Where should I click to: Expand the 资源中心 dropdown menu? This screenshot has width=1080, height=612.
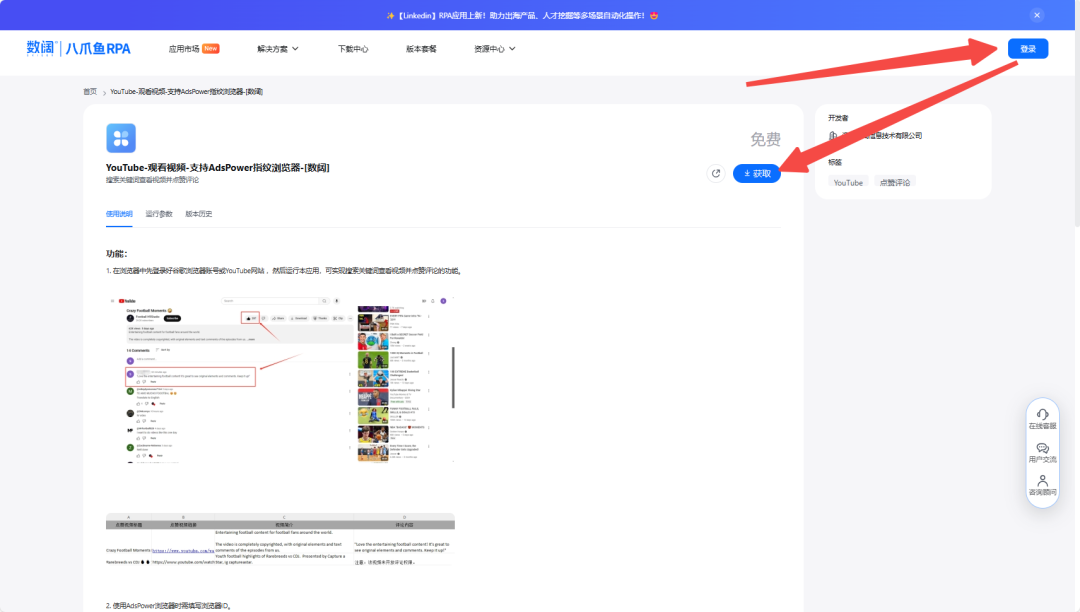click(x=495, y=49)
